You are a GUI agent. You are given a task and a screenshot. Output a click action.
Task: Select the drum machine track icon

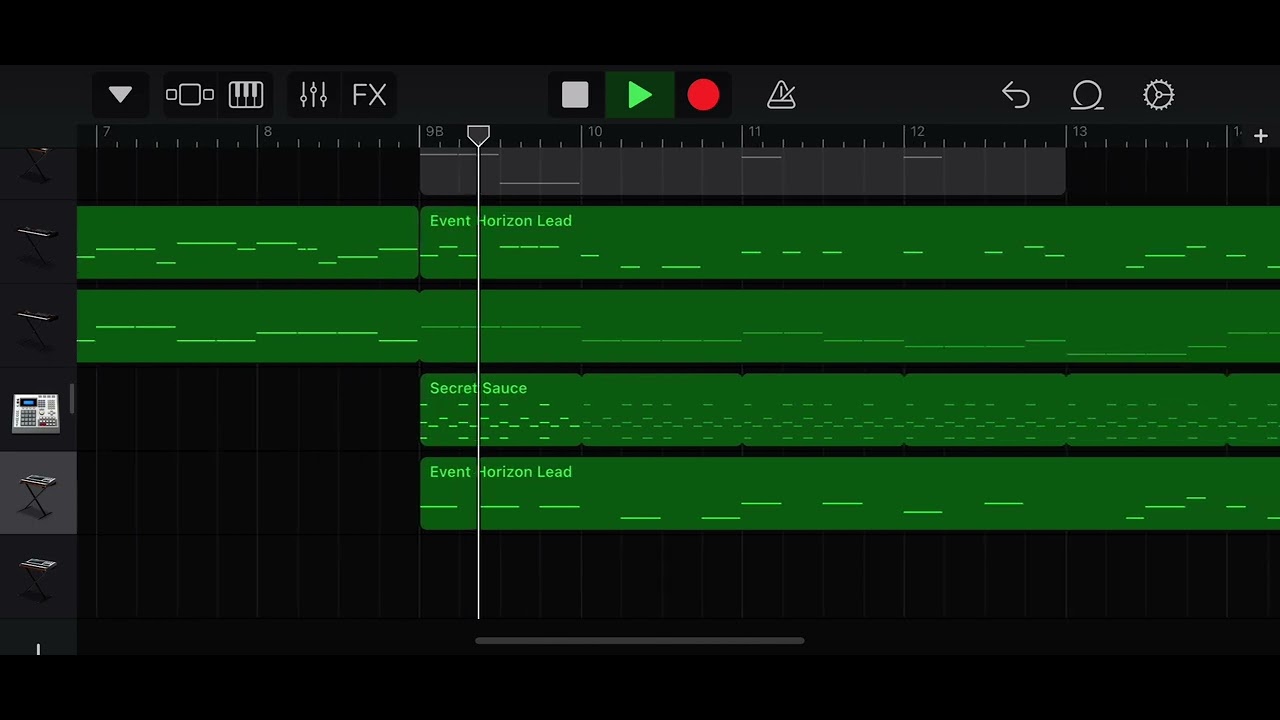click(36, 411)
